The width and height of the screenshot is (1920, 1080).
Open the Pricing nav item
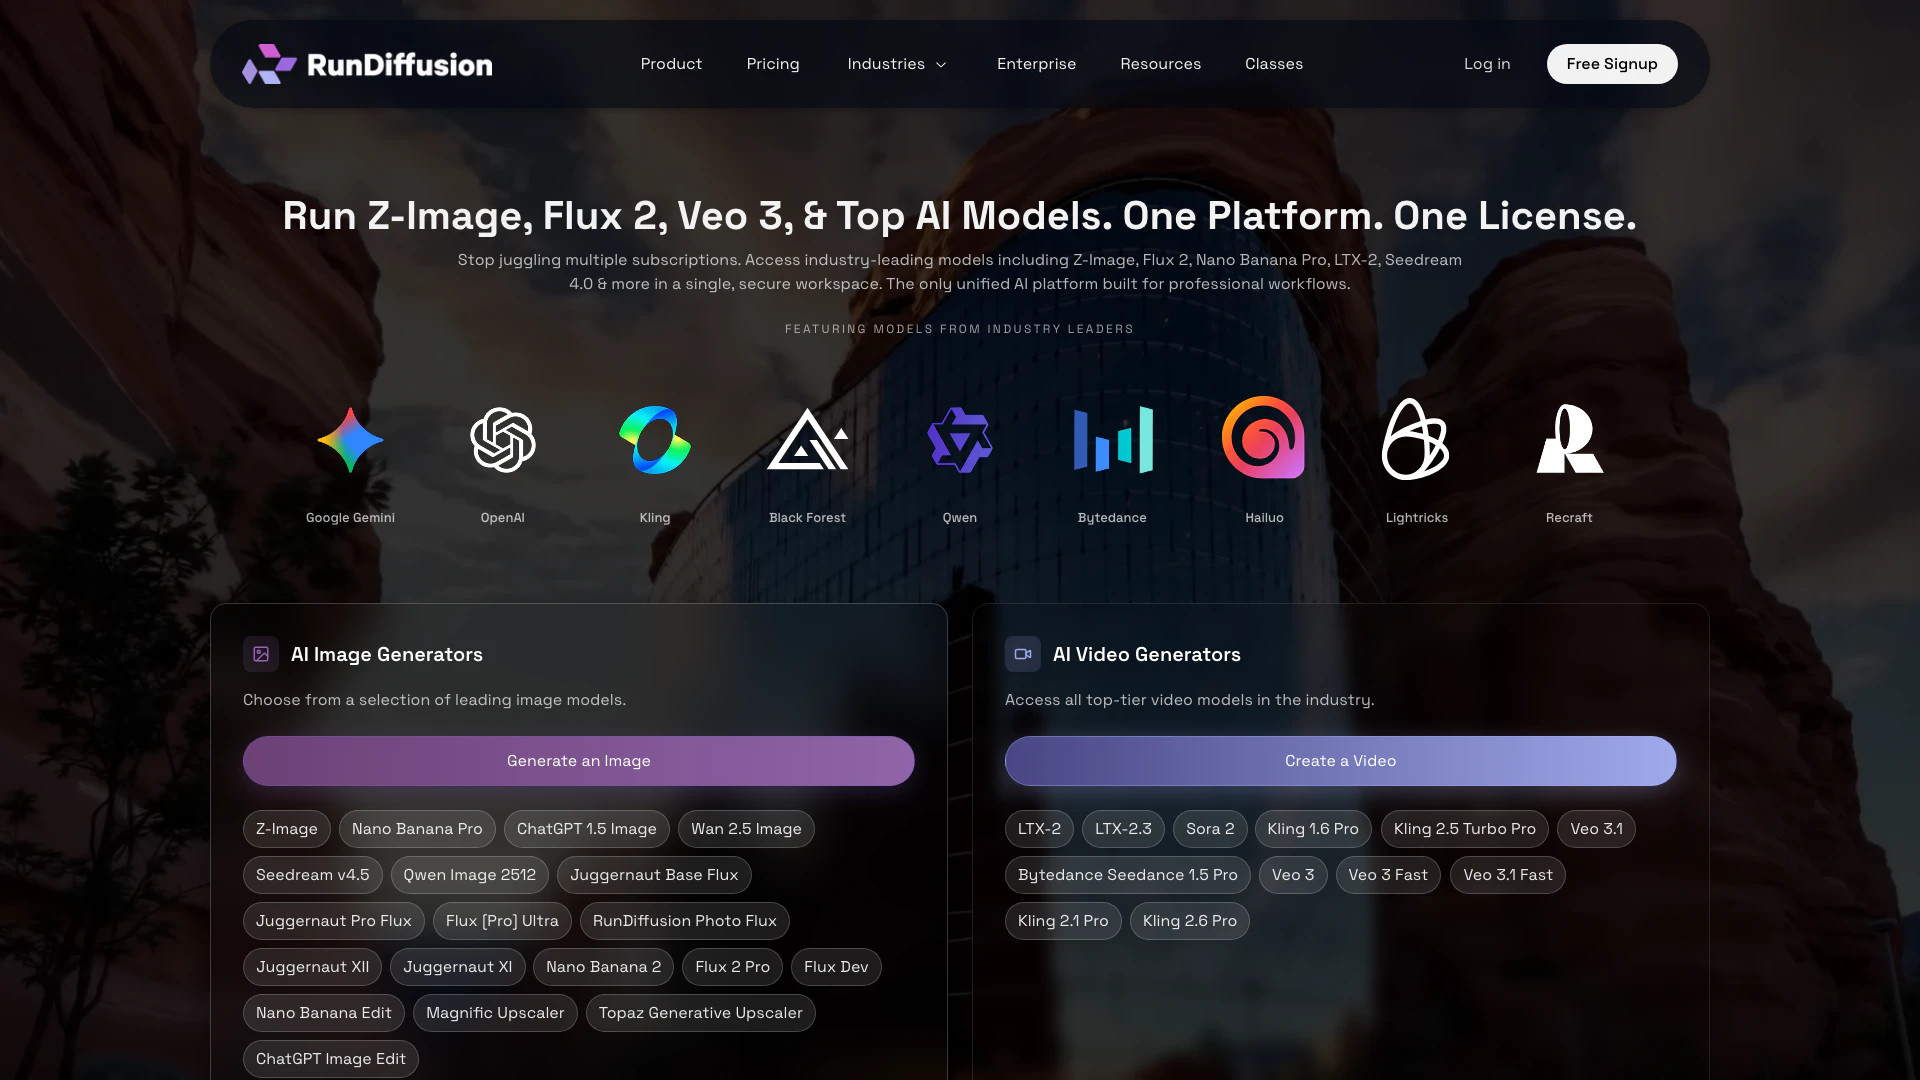pos(773,64)
